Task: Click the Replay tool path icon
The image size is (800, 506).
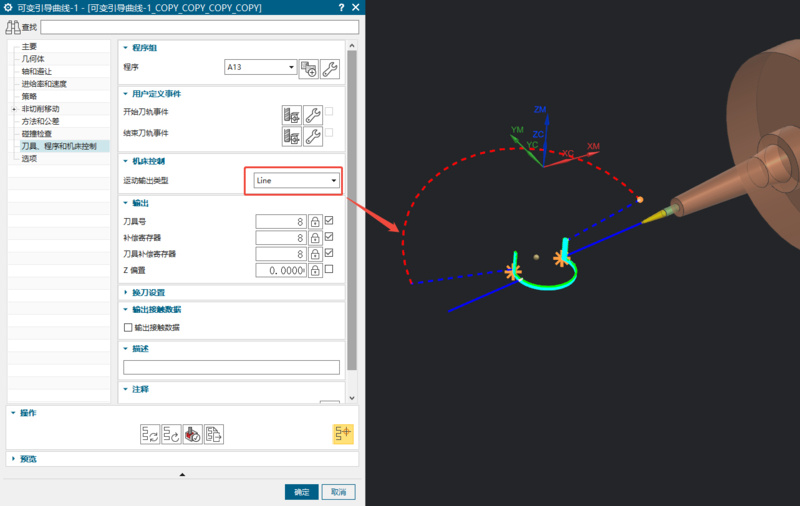Action: (x=170, y=434)
